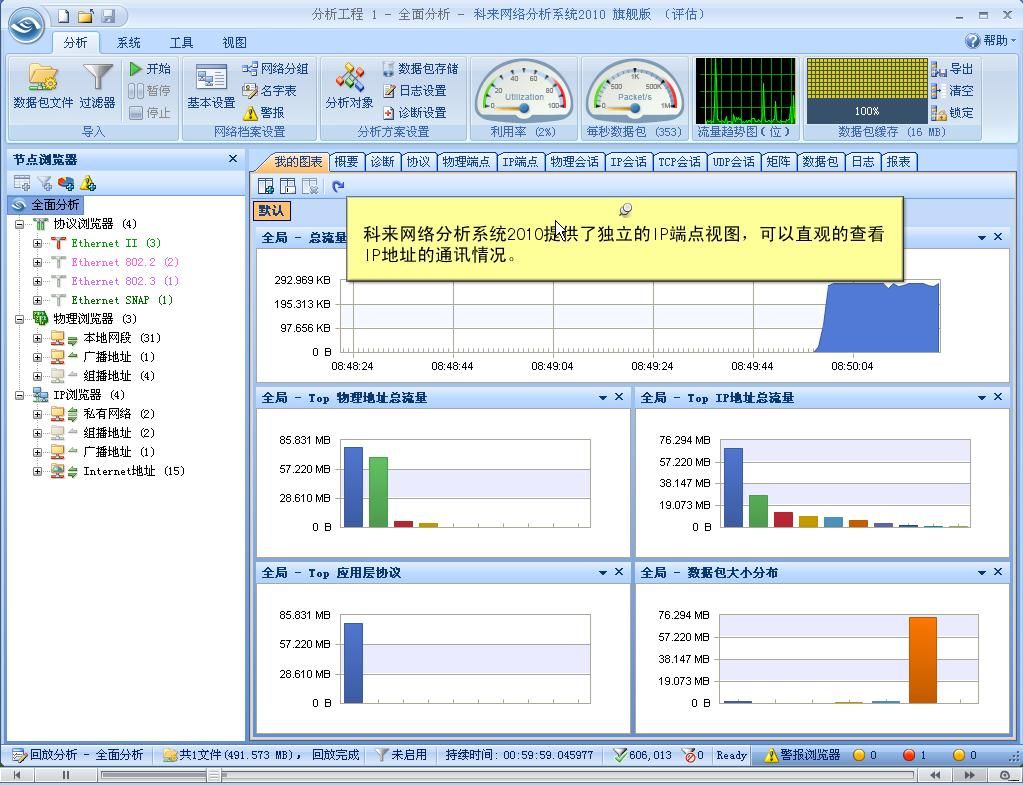The width and height of the screenshot is (1023, 785).
Task: Expand the Internet地址 tree node
Action: pos(37,471)
